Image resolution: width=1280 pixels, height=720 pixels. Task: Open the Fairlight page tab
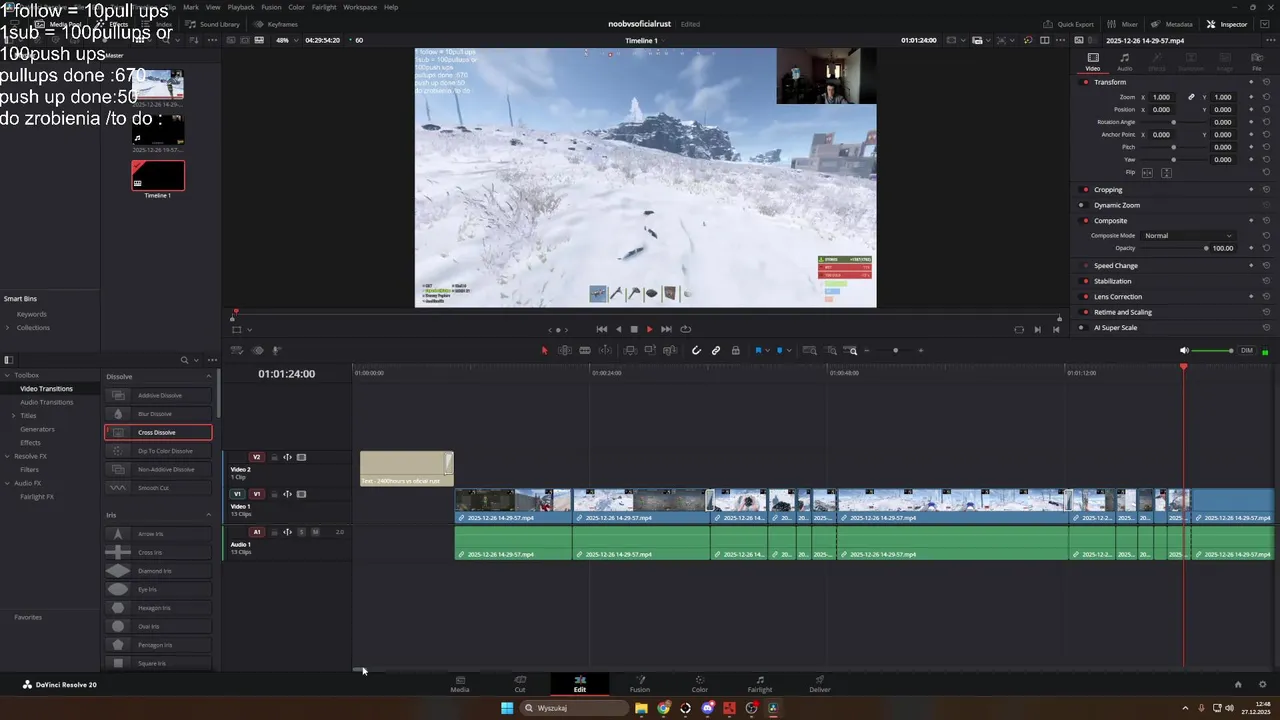[x=760, y=684]
